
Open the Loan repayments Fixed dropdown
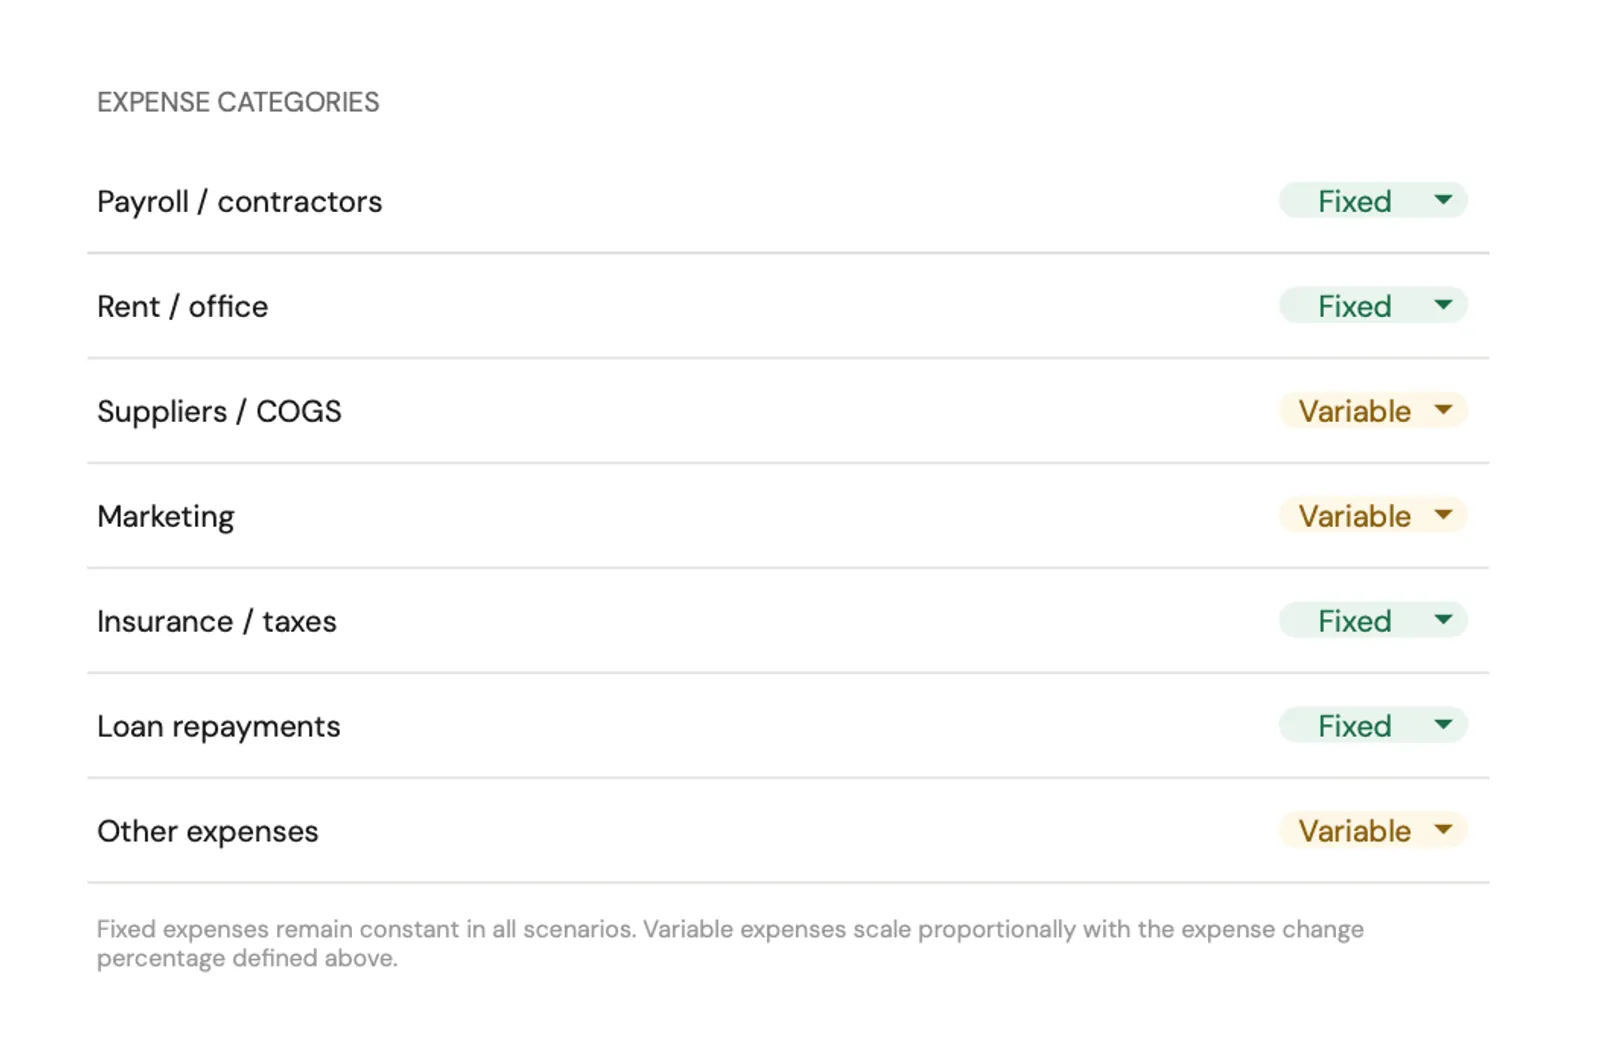(x=1372, y=726)
